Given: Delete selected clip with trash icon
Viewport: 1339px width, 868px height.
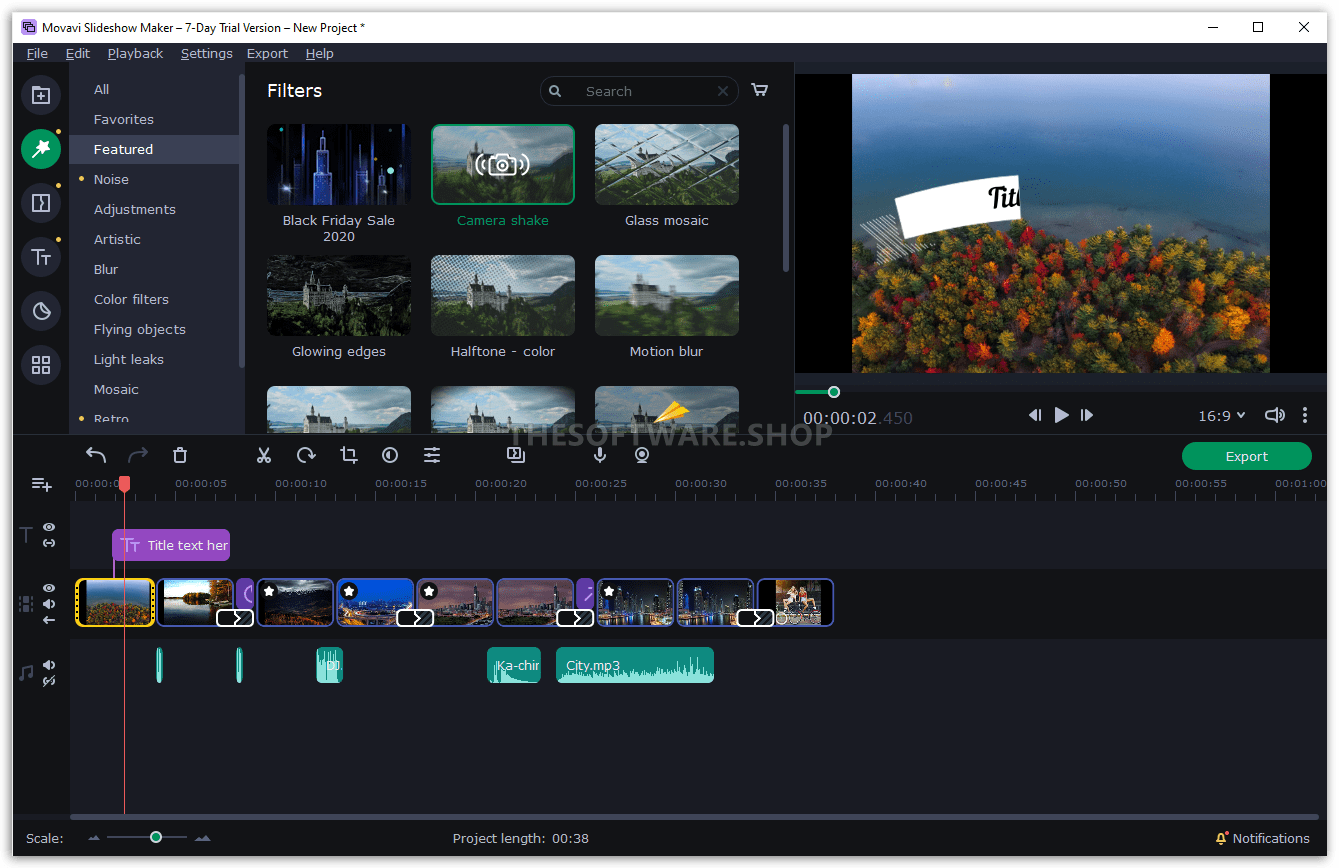Looking at the screenshot, I should tap(180, 456).
